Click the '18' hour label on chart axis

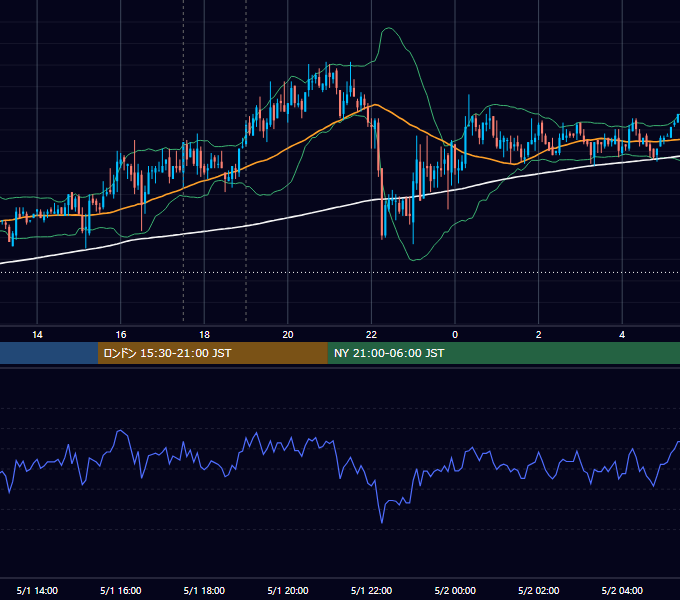pos(204,335)
